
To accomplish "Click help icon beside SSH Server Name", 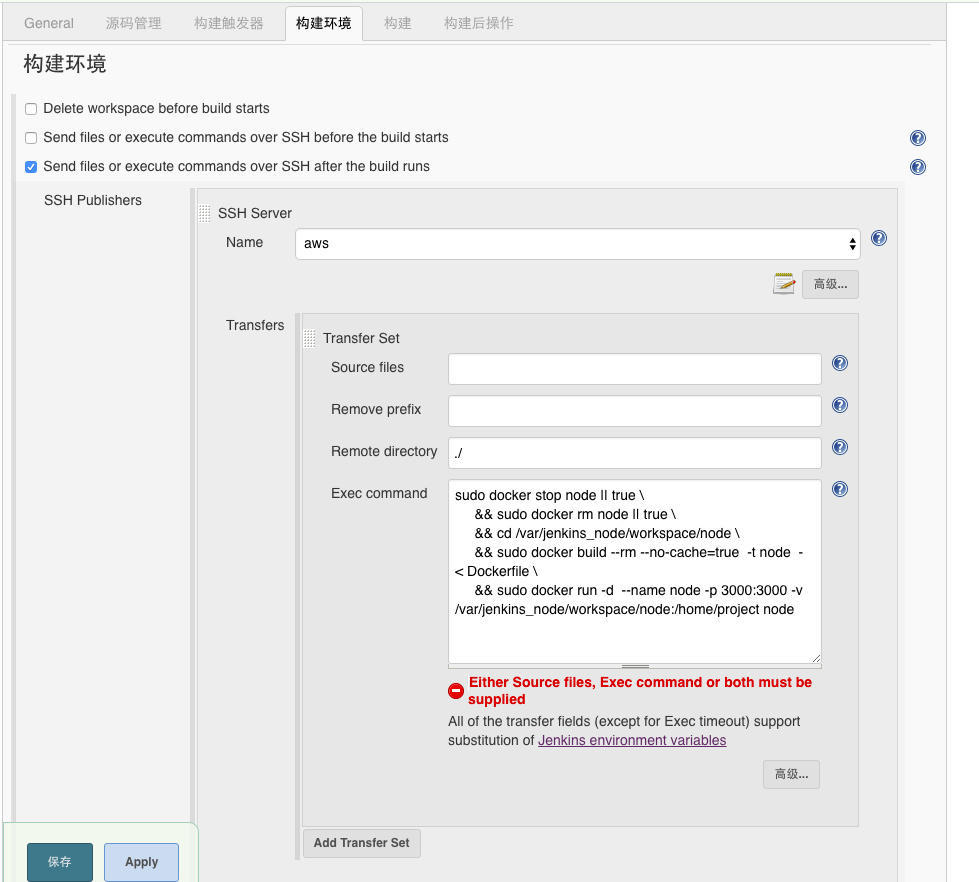I will [x=878, y=238].
